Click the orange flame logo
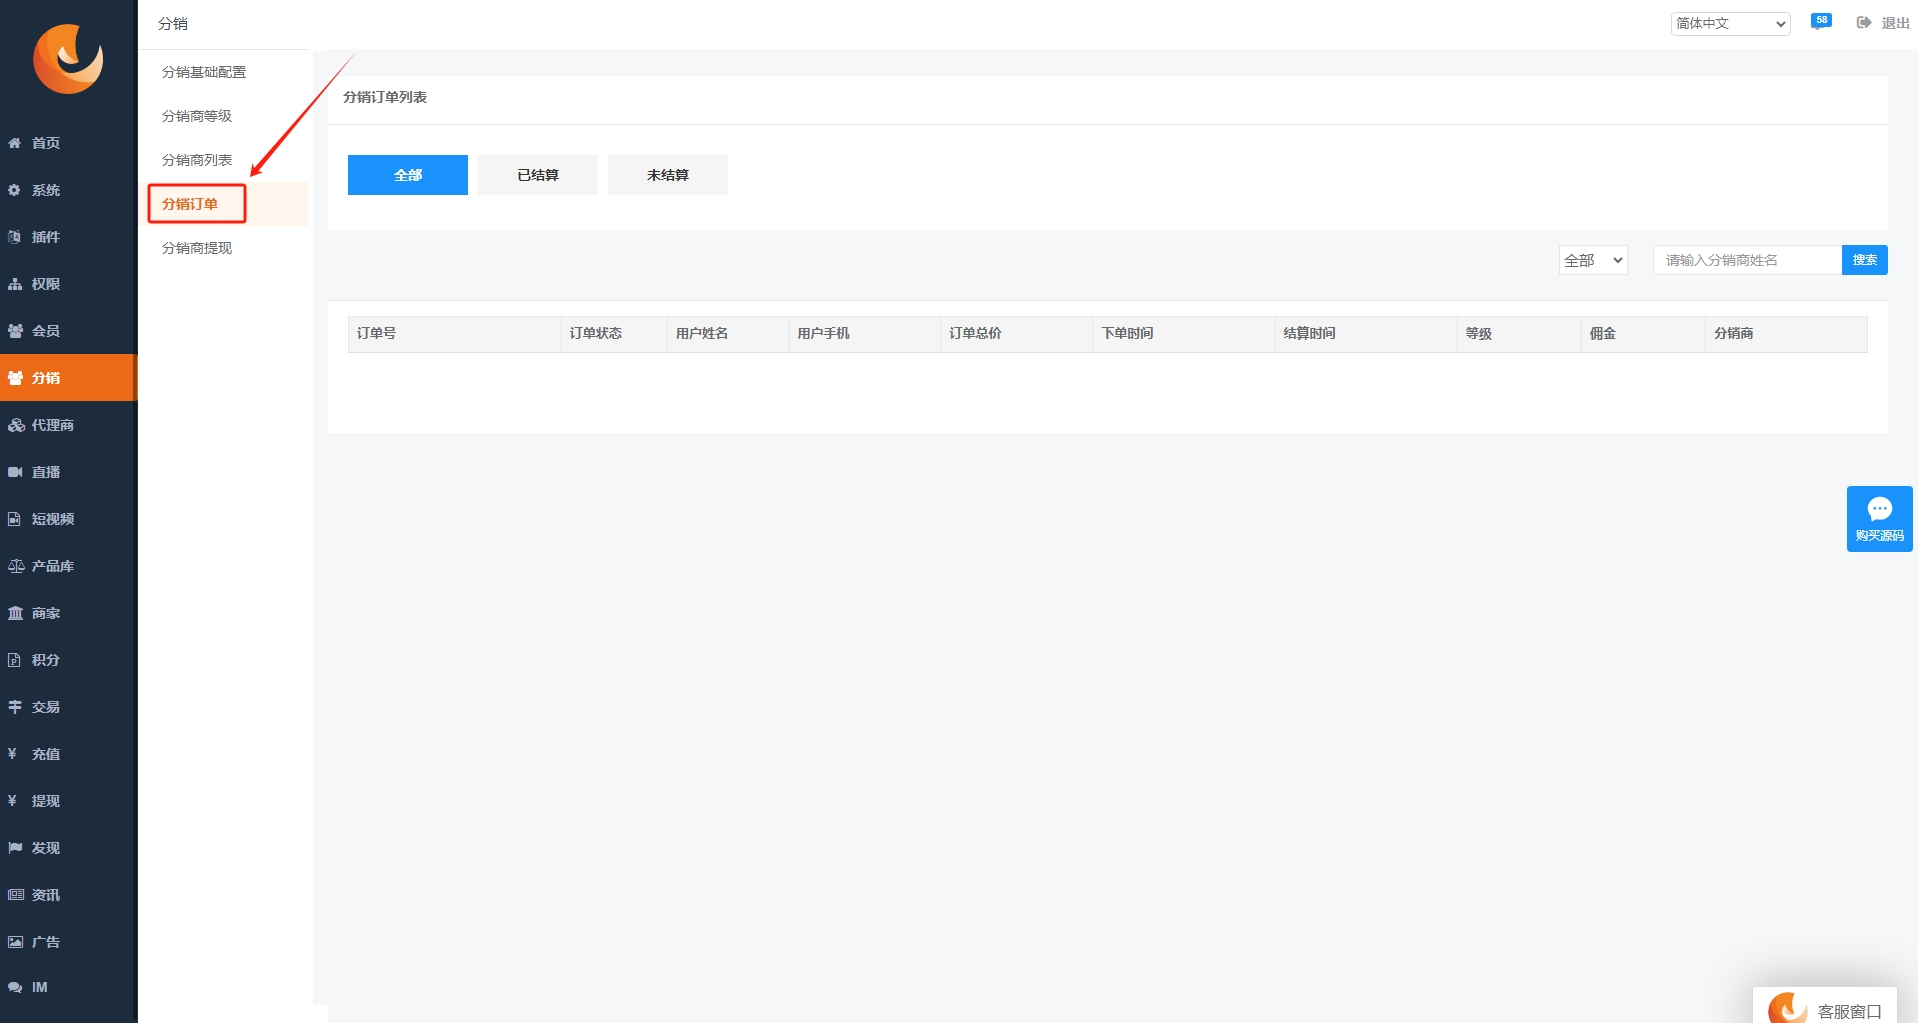 click(x=68, y=59)
